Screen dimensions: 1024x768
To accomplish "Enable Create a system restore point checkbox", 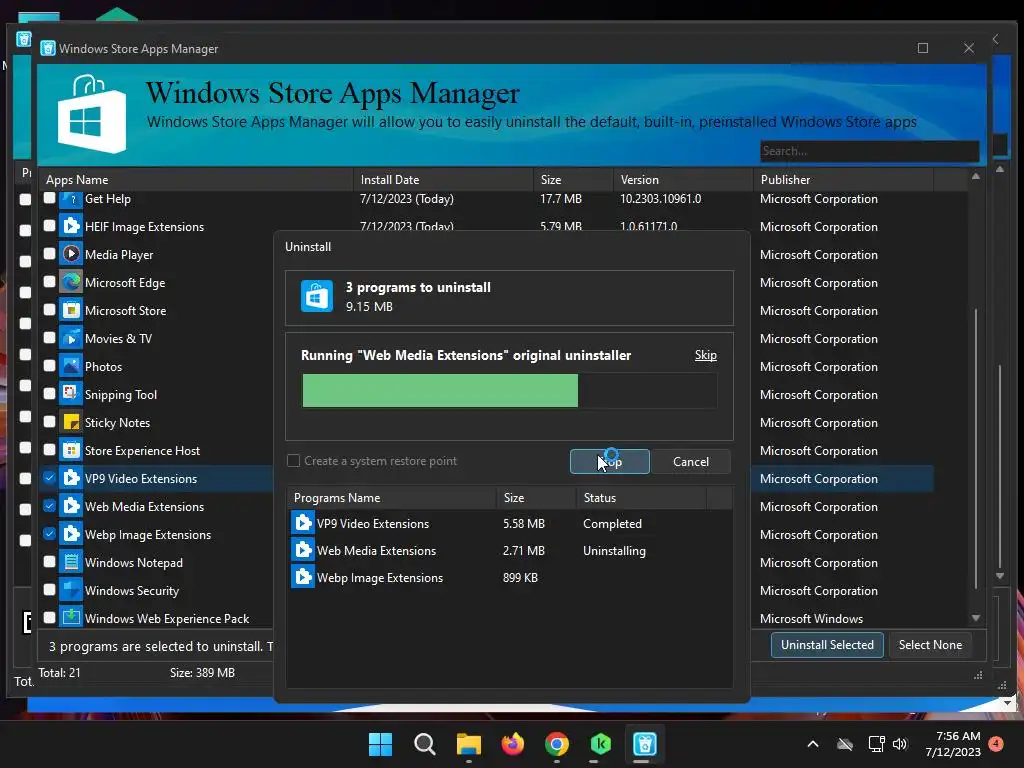I will coord(294,461).
